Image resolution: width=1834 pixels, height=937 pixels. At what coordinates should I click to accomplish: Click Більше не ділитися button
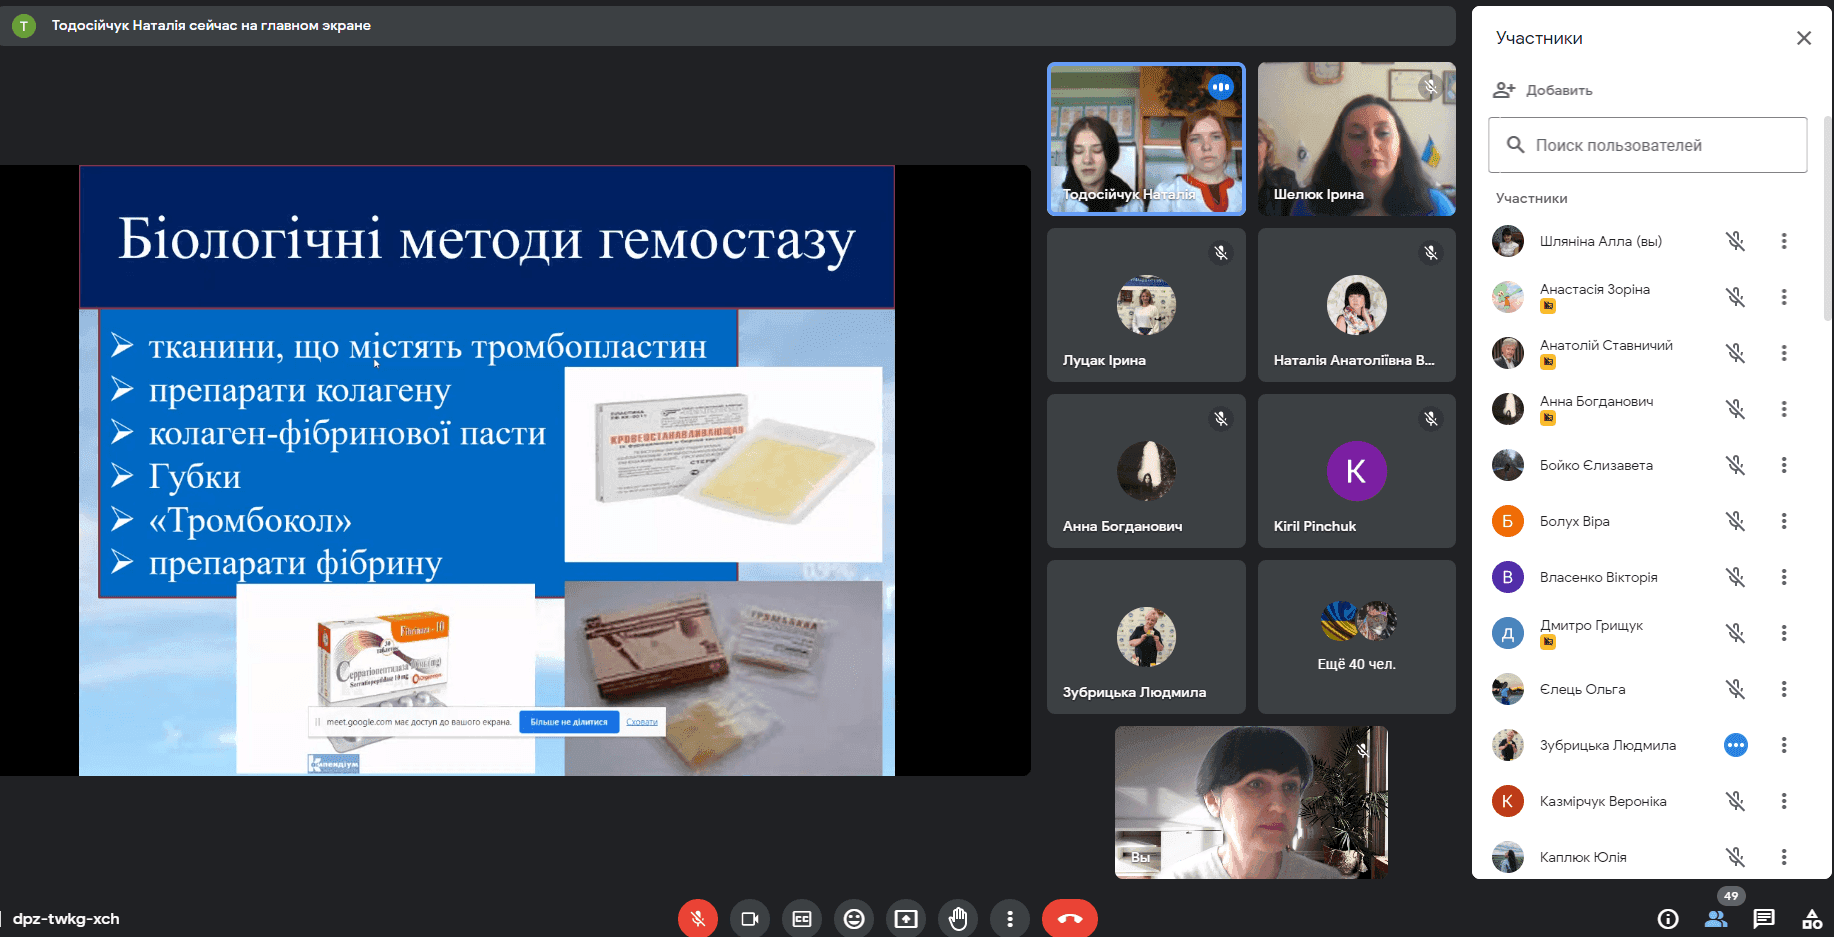pos(569,721)
